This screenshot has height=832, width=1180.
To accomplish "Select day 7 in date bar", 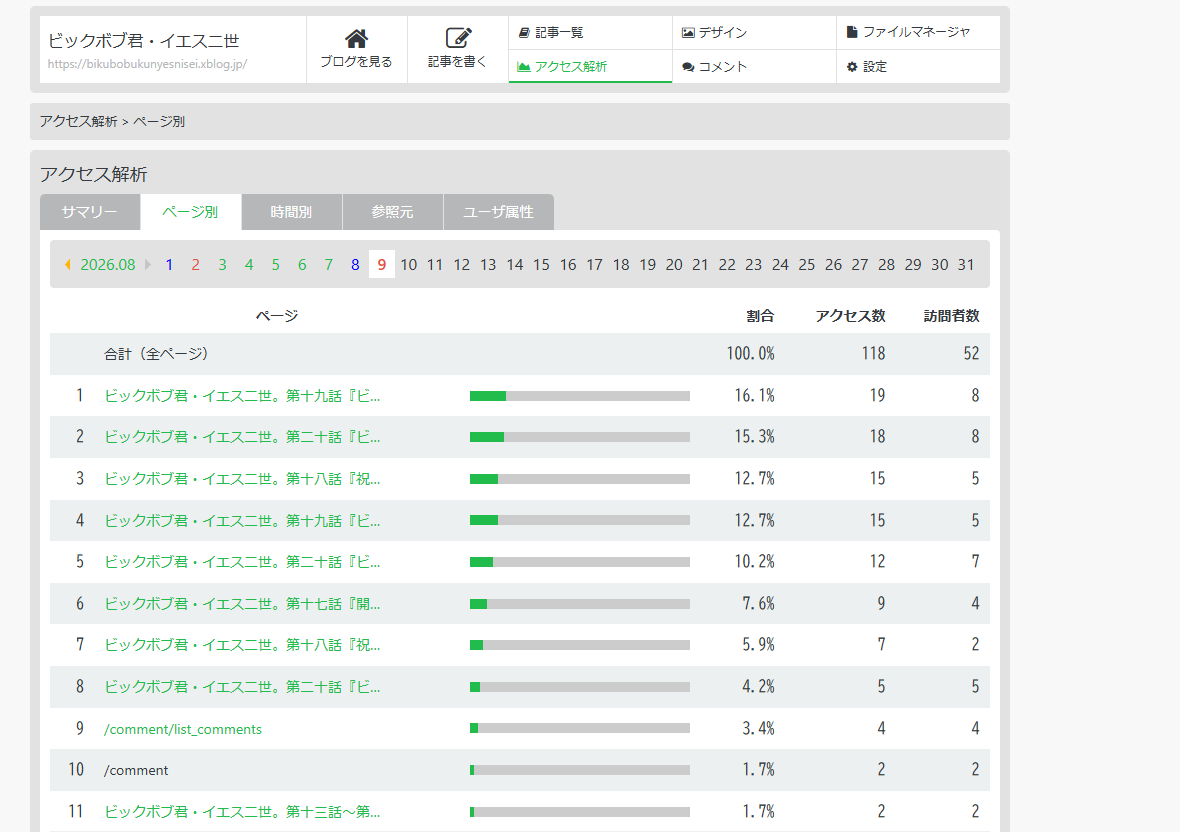I will (329, 265).
